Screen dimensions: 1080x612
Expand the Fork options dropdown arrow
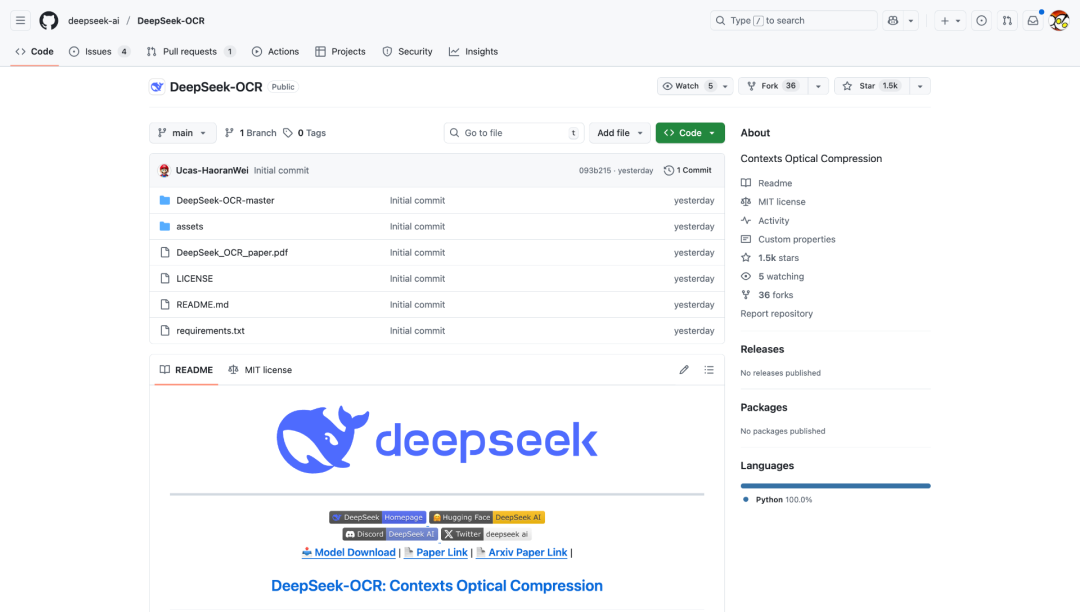(x=818, y=86)
